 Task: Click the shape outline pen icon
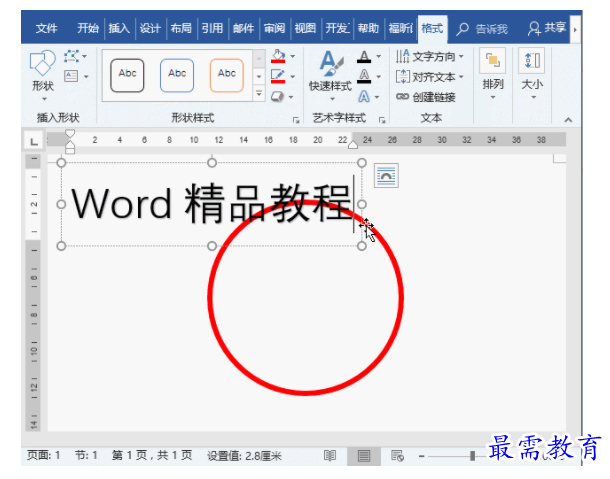(278, 76)
